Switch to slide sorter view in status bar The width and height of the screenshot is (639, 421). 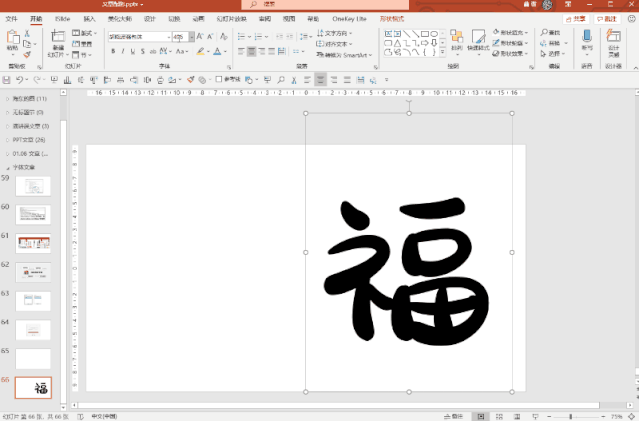[499, 417]
